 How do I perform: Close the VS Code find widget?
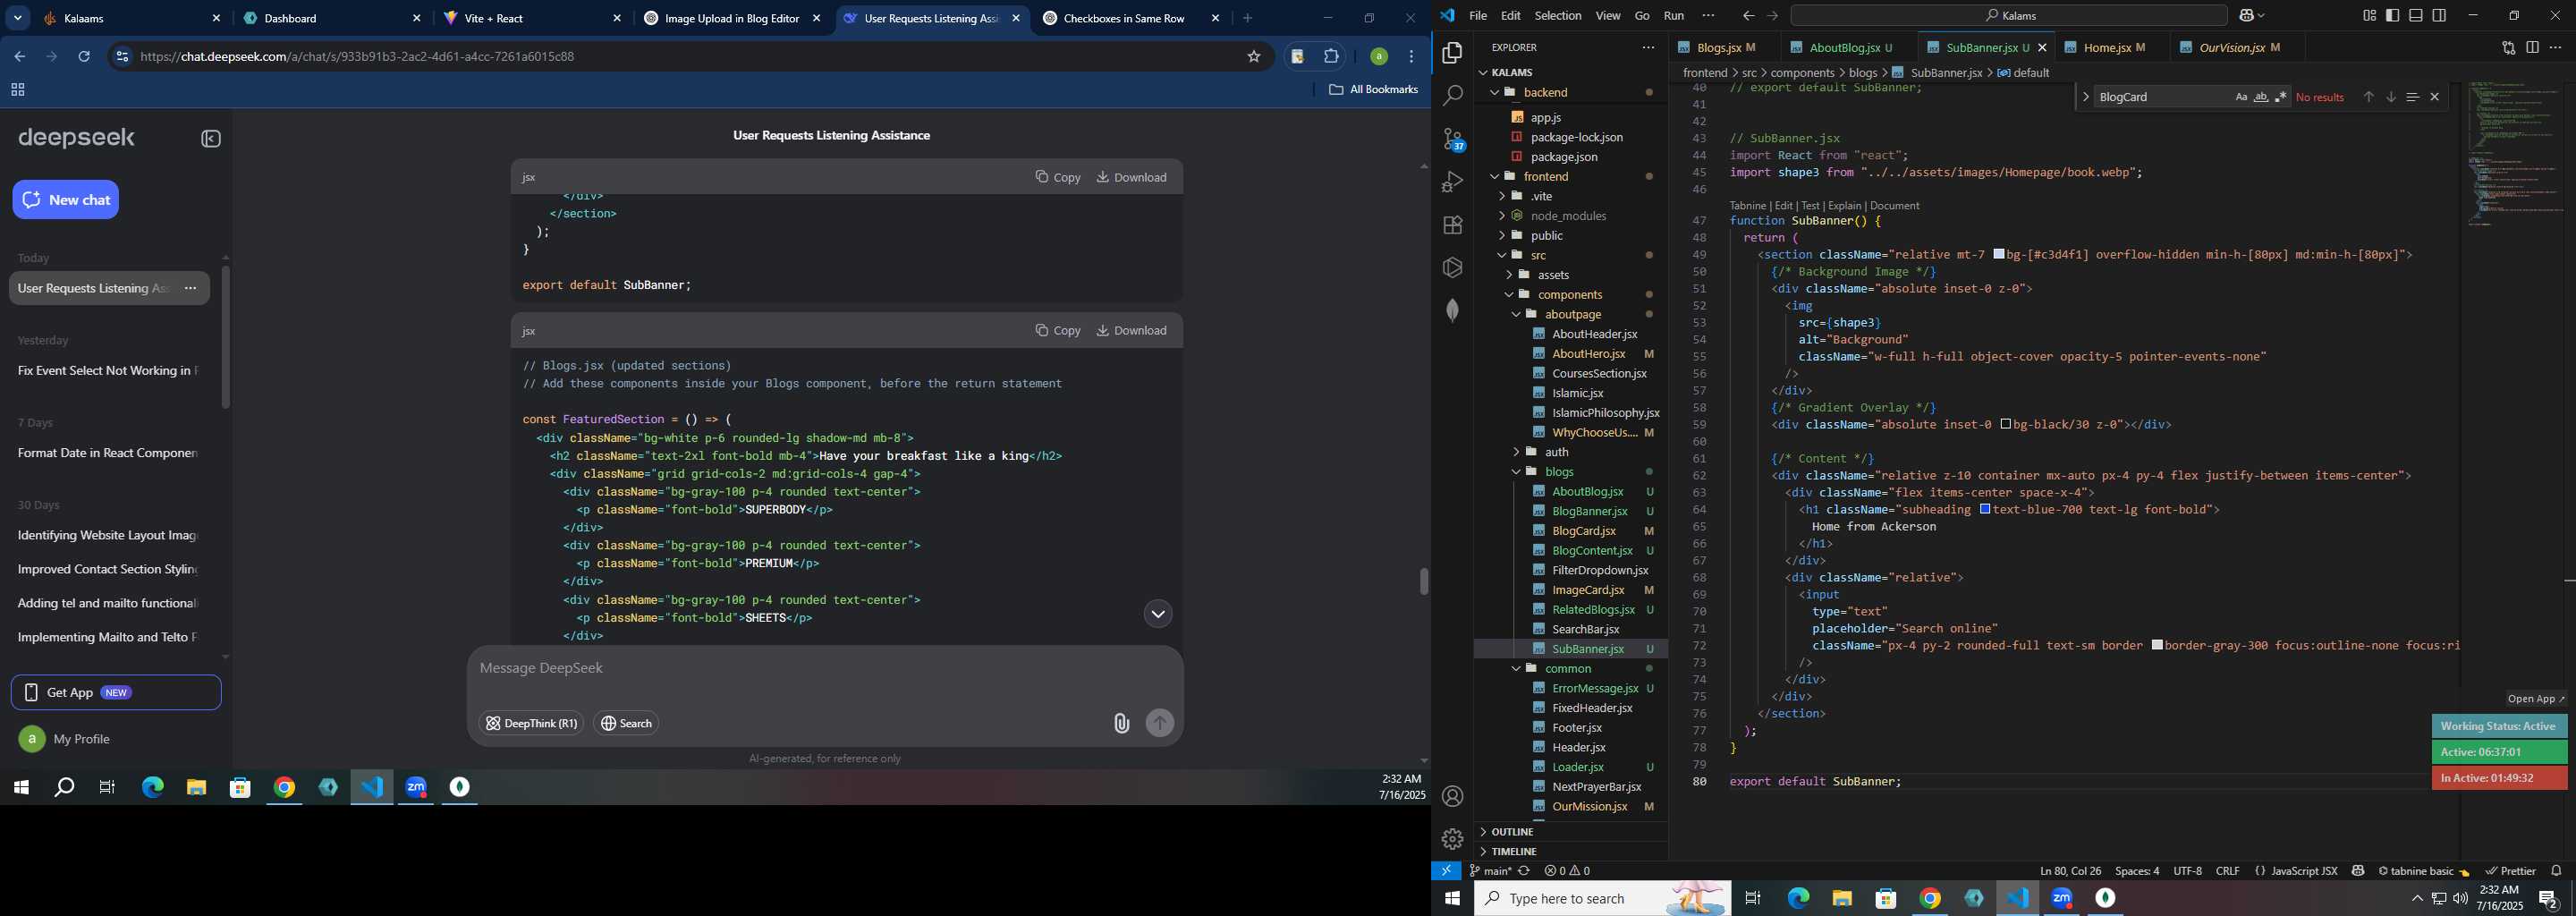pos(2435,97)
